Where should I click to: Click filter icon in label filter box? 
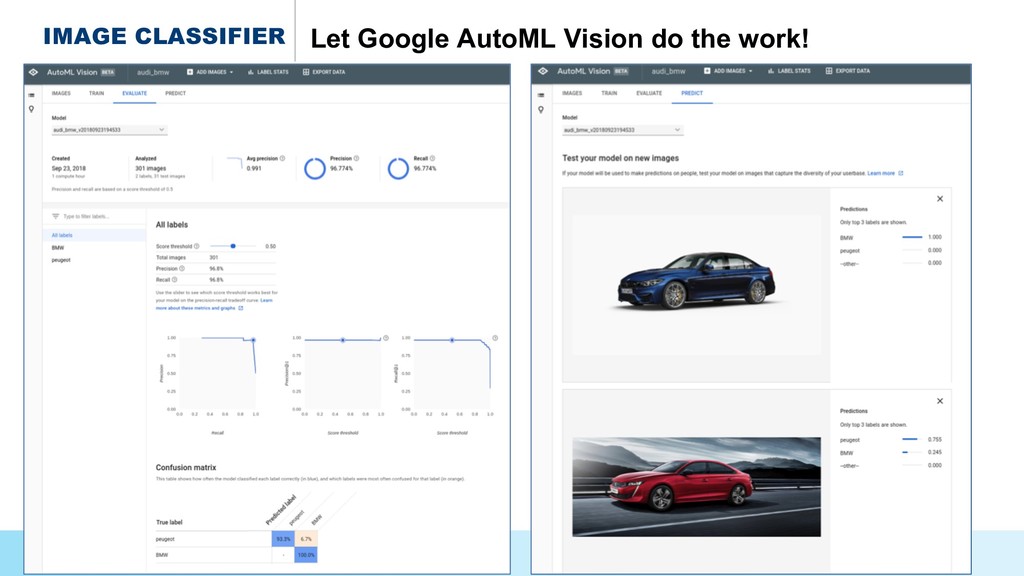(x=56, y=216)
